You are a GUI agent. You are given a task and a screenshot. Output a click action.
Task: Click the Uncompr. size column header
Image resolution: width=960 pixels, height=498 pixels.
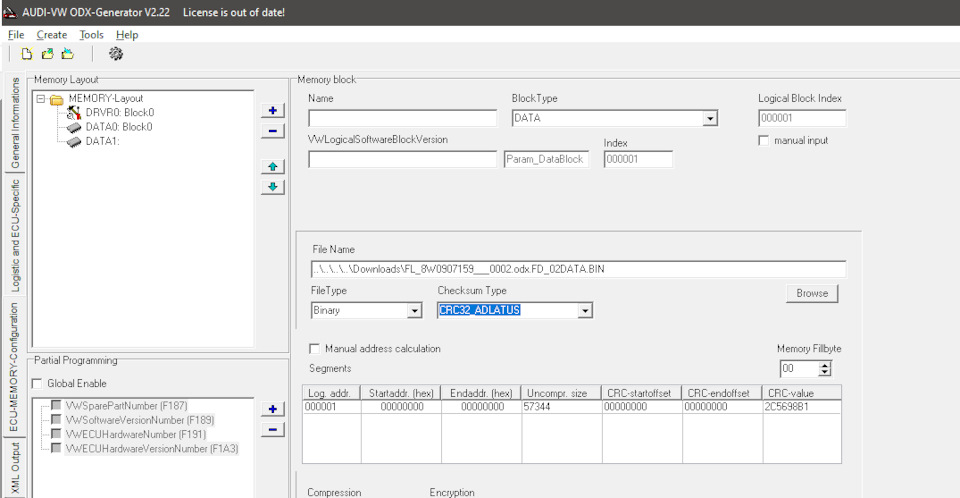(561, 393)
